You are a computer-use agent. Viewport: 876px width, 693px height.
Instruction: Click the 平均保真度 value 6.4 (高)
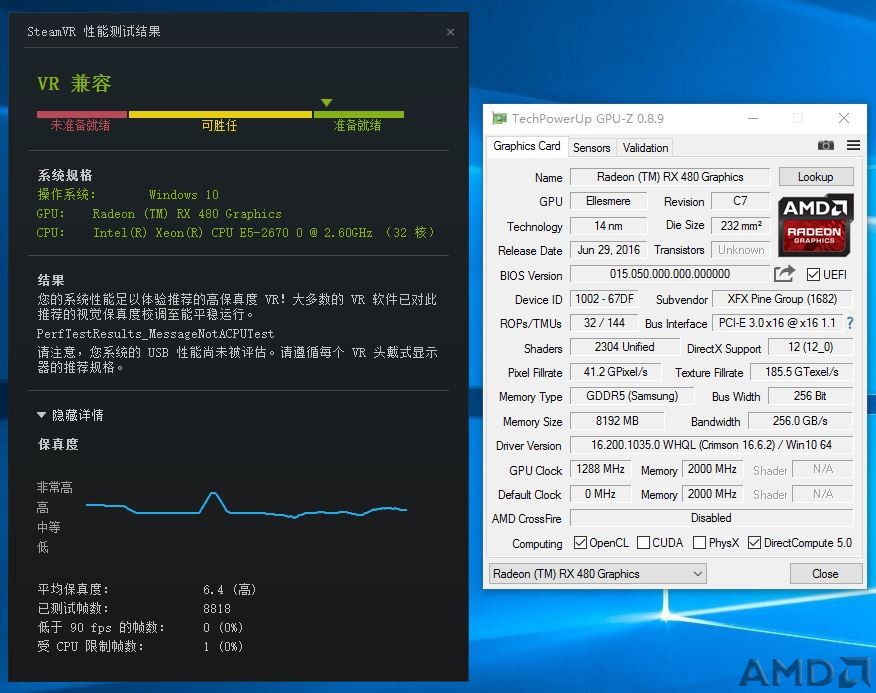(230, 590)
